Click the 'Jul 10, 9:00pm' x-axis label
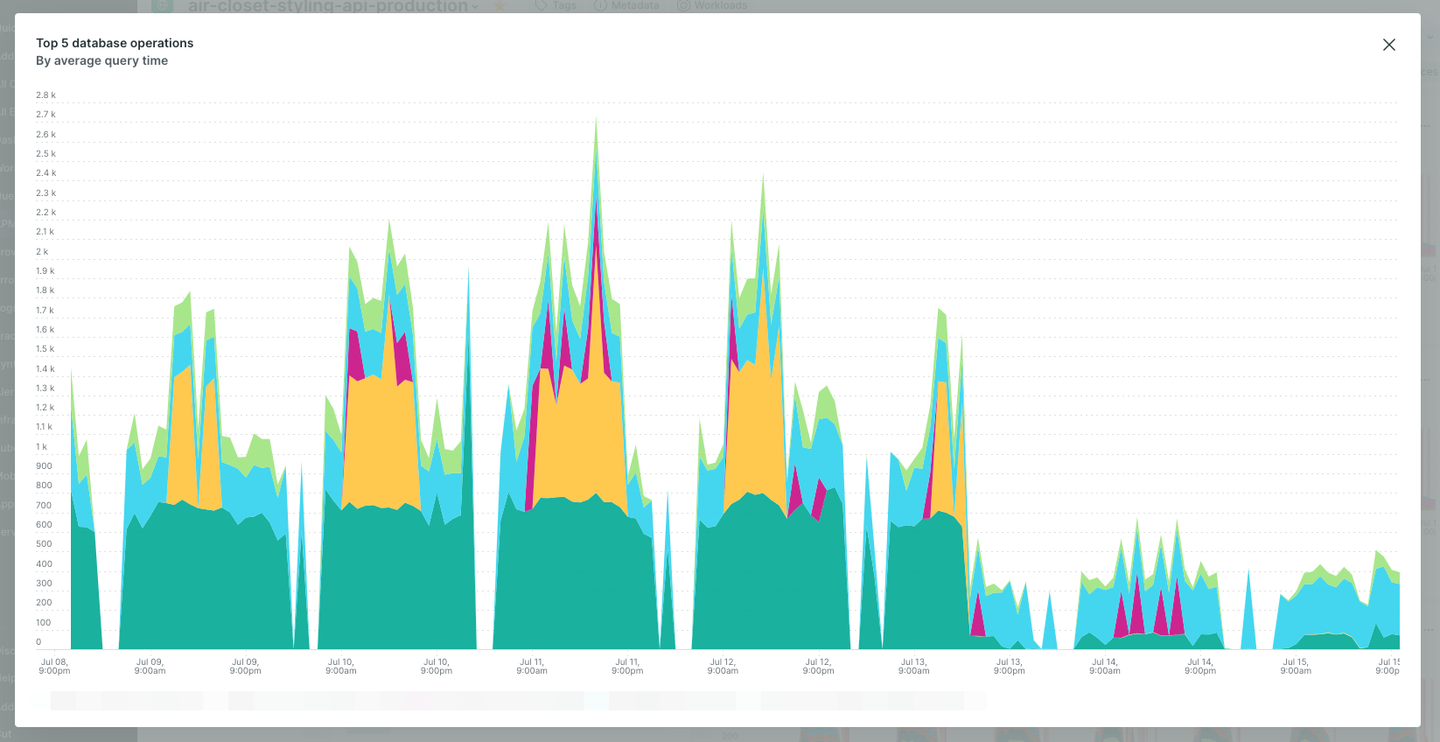 click(x=436, y=666)
